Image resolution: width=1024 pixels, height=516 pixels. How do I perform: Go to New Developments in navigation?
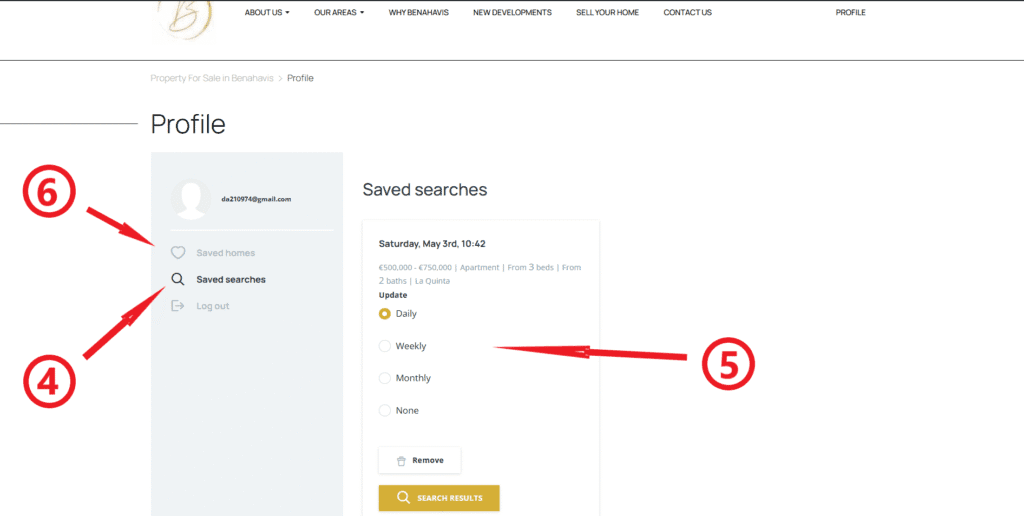coord(512,13)
